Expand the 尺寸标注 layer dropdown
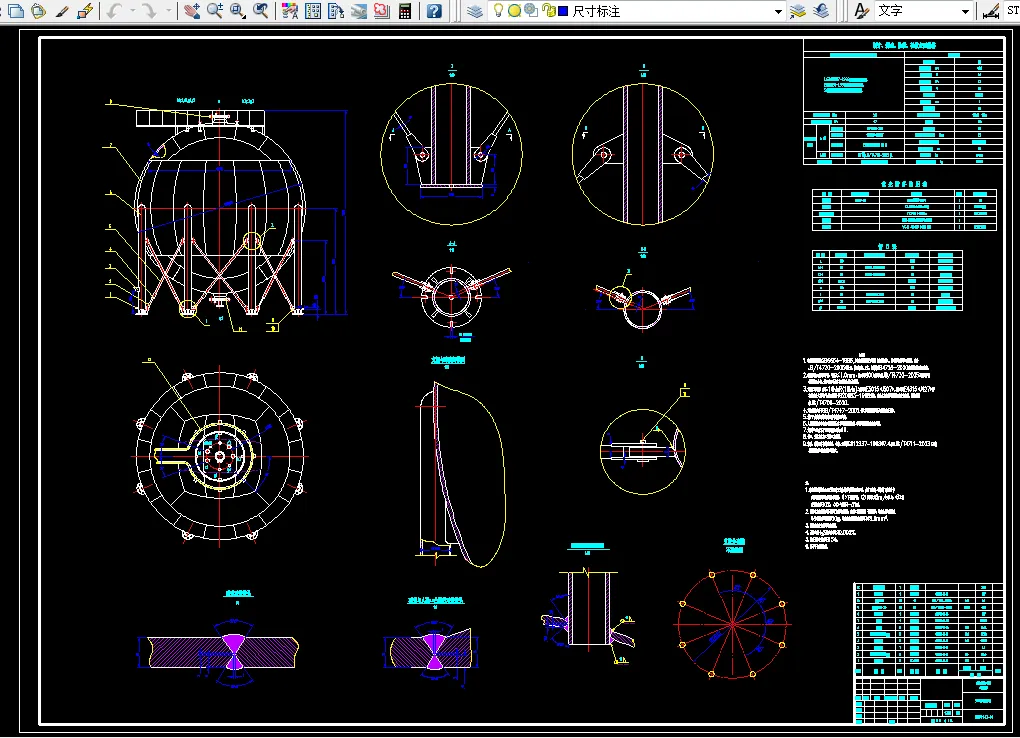 pyautogui.click(x=778, y=12)
